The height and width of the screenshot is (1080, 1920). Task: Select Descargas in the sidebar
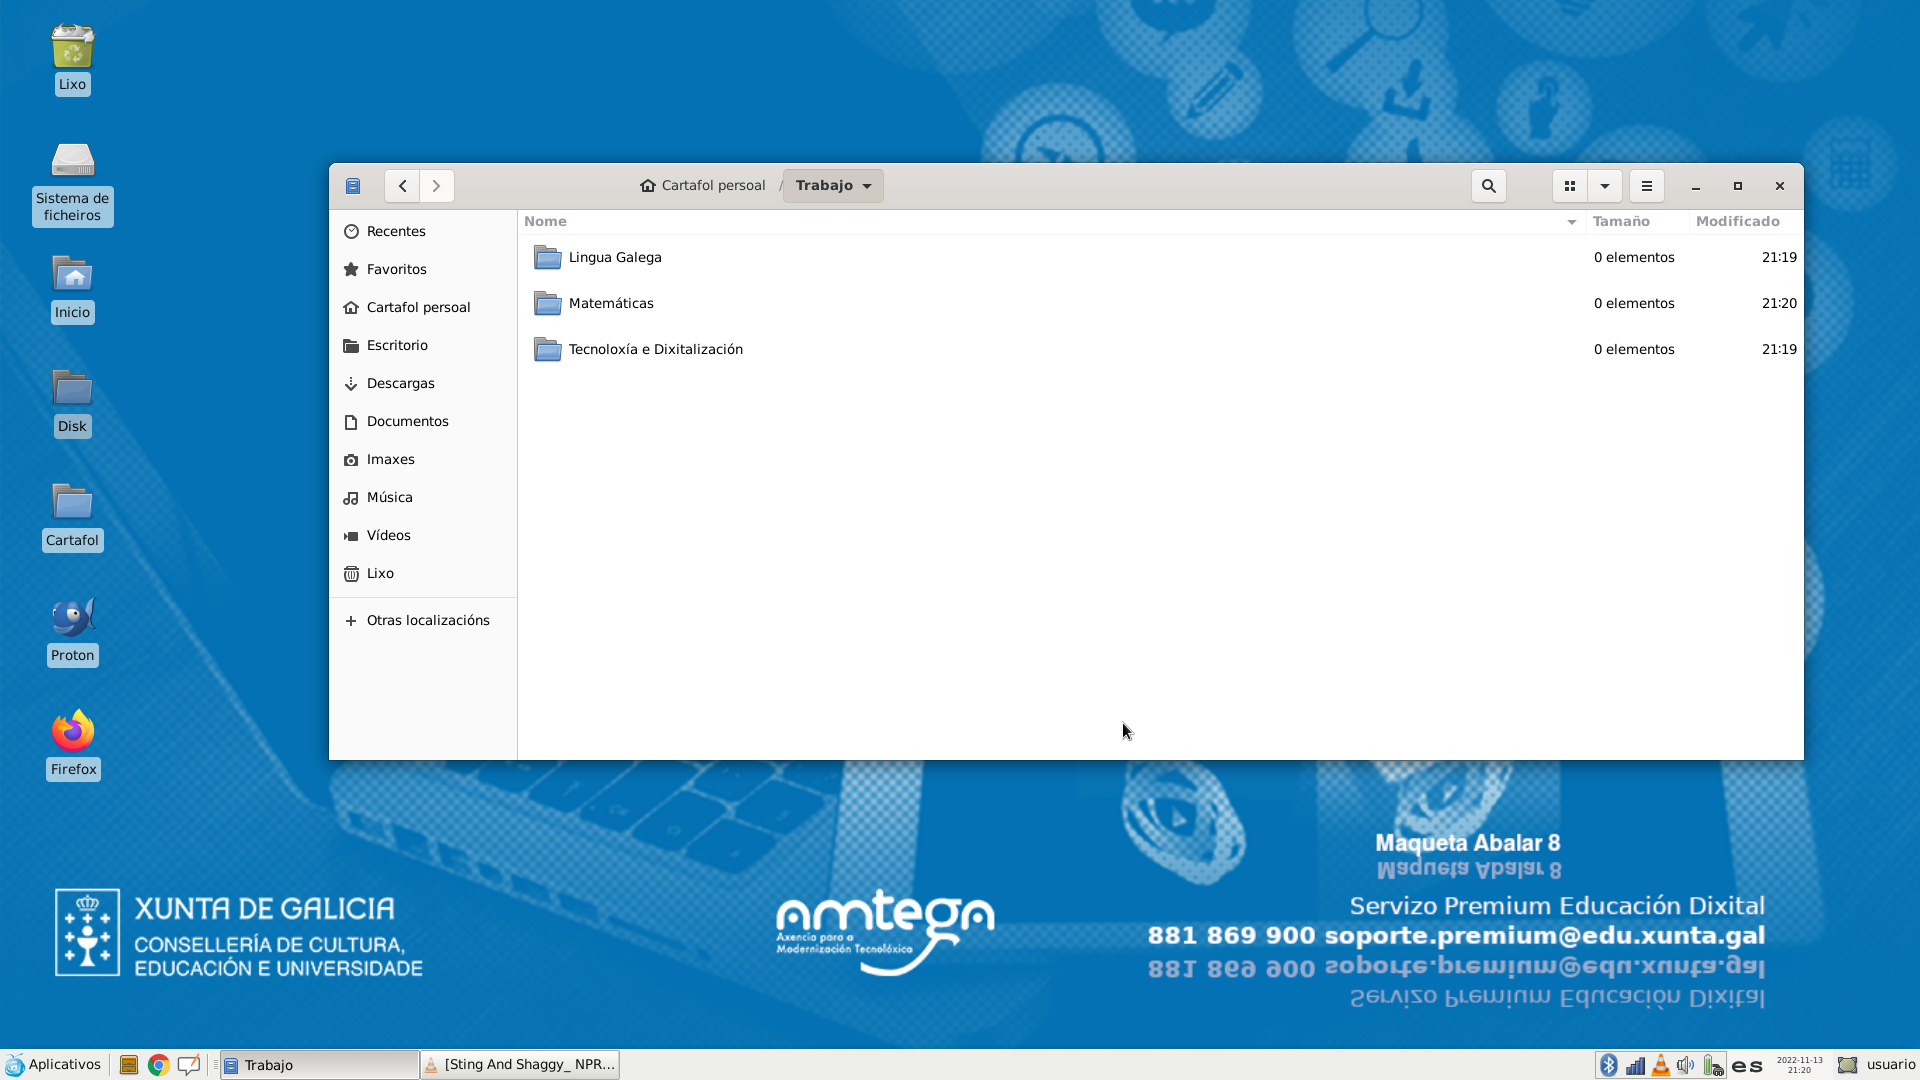point(400,383)
